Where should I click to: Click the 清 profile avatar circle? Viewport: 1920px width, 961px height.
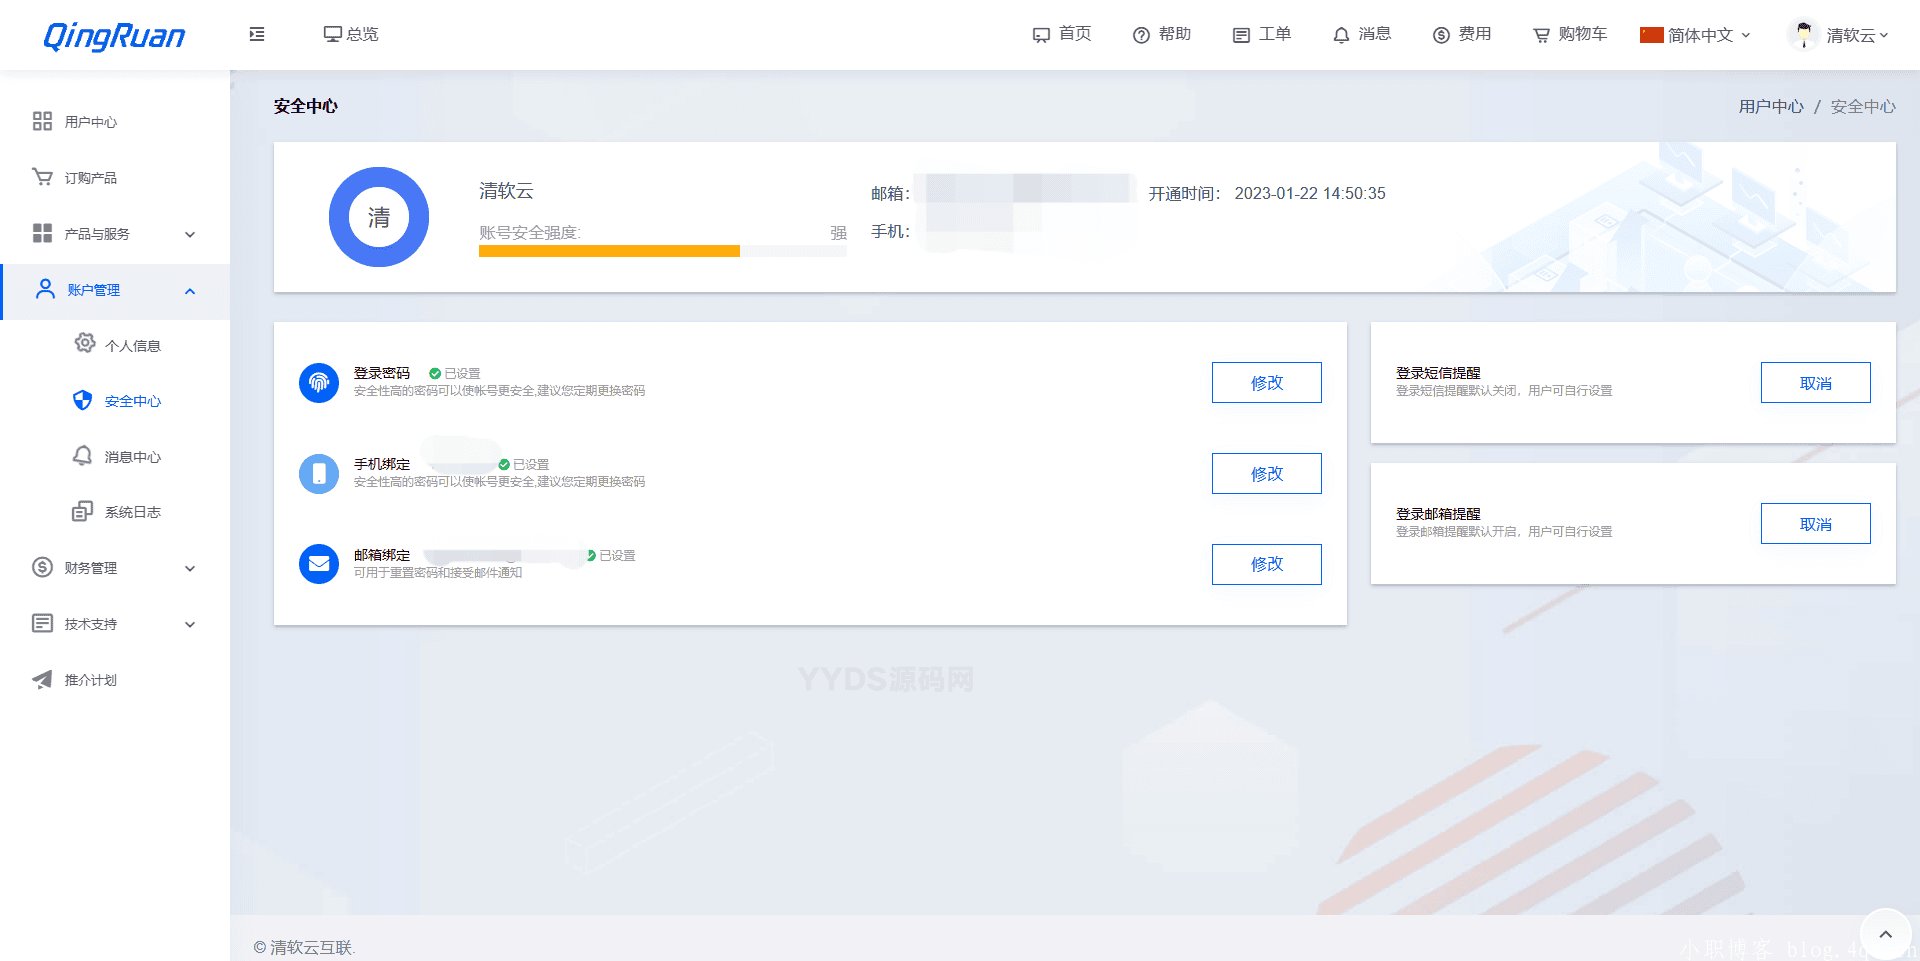tap(379, 217)
